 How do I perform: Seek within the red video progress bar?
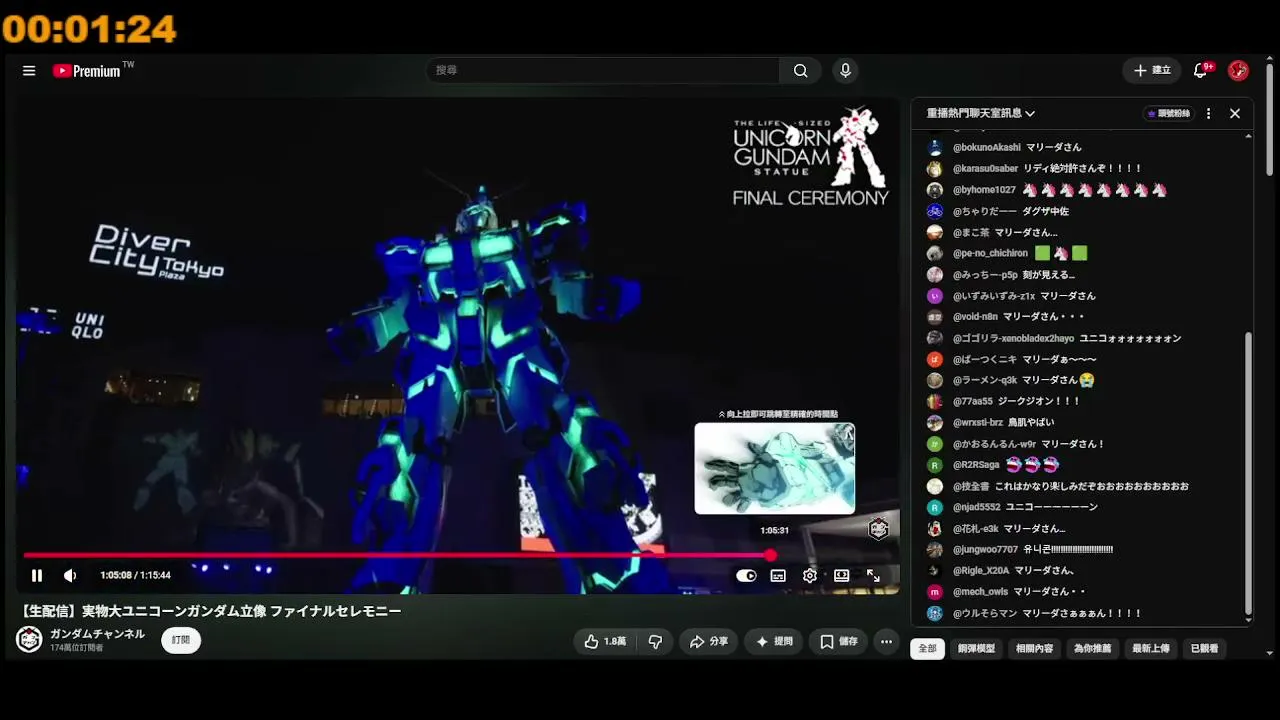coord(397,555)
